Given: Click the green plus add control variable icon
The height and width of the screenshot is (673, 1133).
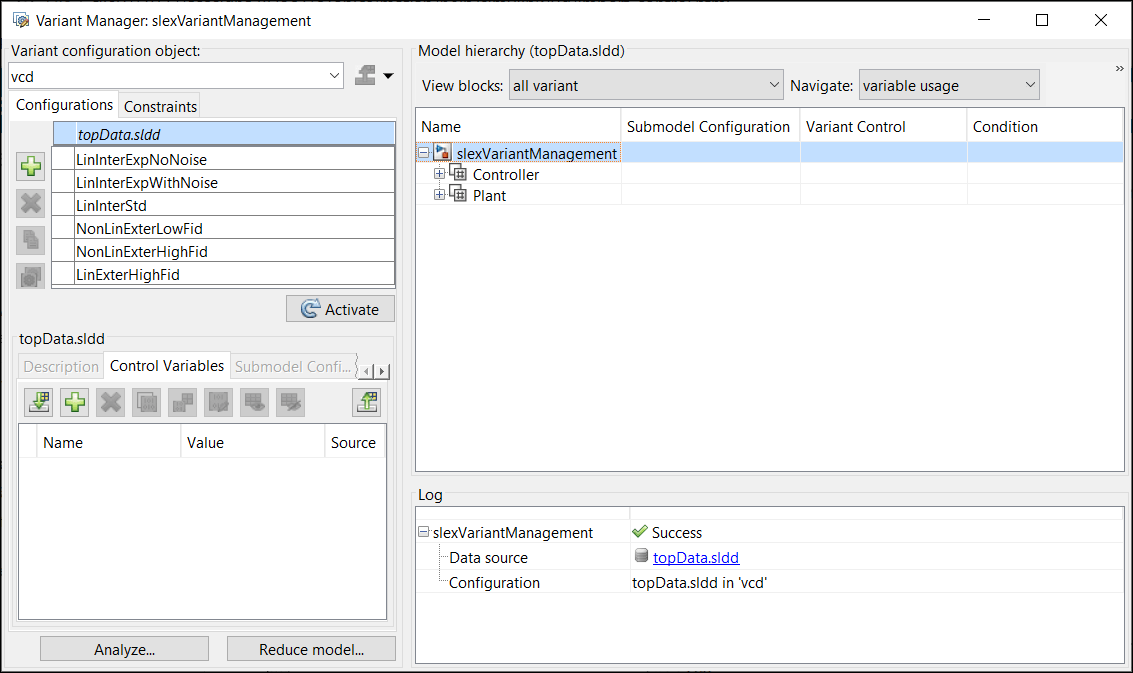Looking at the screenshot, I should pyautogui.click(x=74, y=402).
